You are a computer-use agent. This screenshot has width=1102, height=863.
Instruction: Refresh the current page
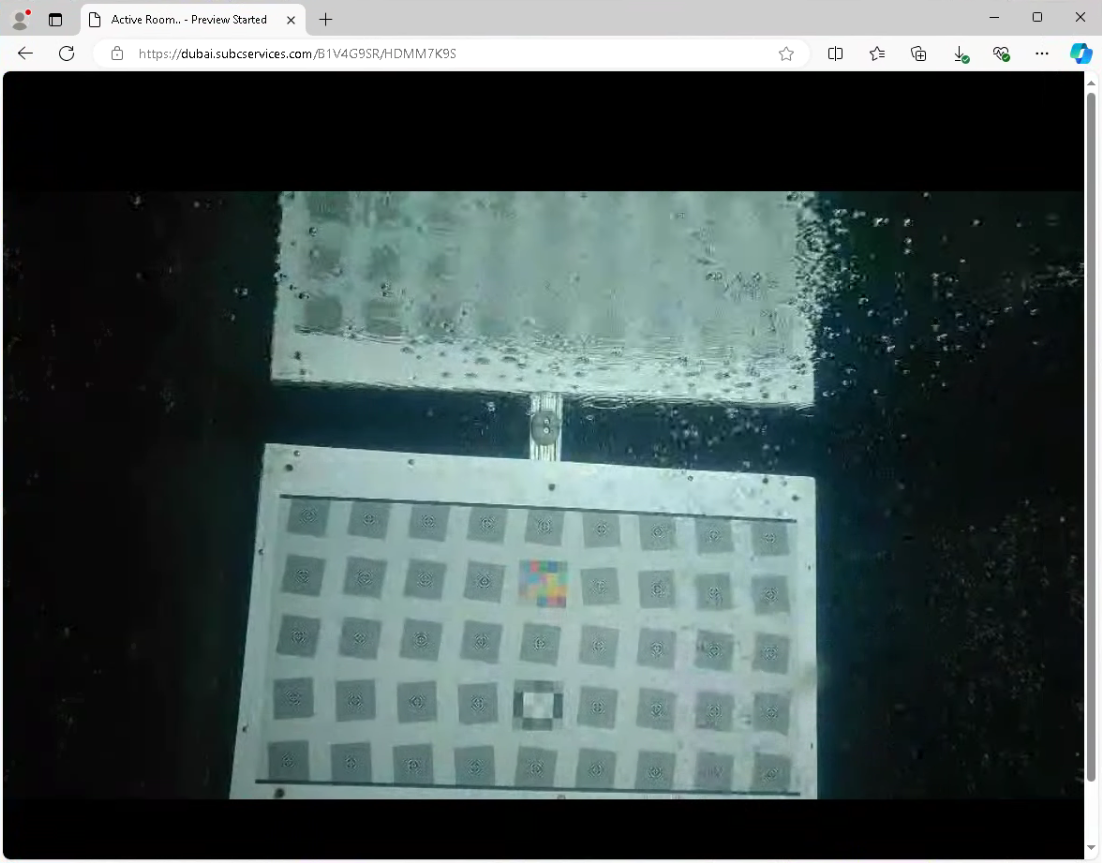[x=66, y=54]
